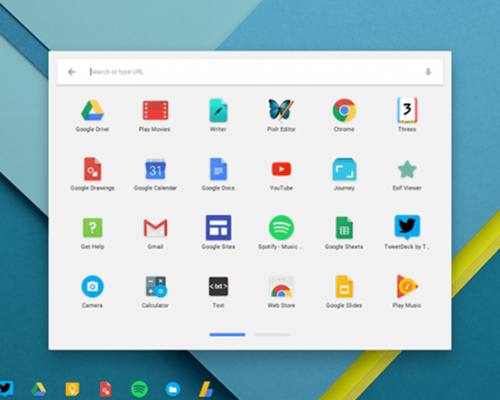
Task: Activate voice search microphone icon
Action: pos(428,72)
